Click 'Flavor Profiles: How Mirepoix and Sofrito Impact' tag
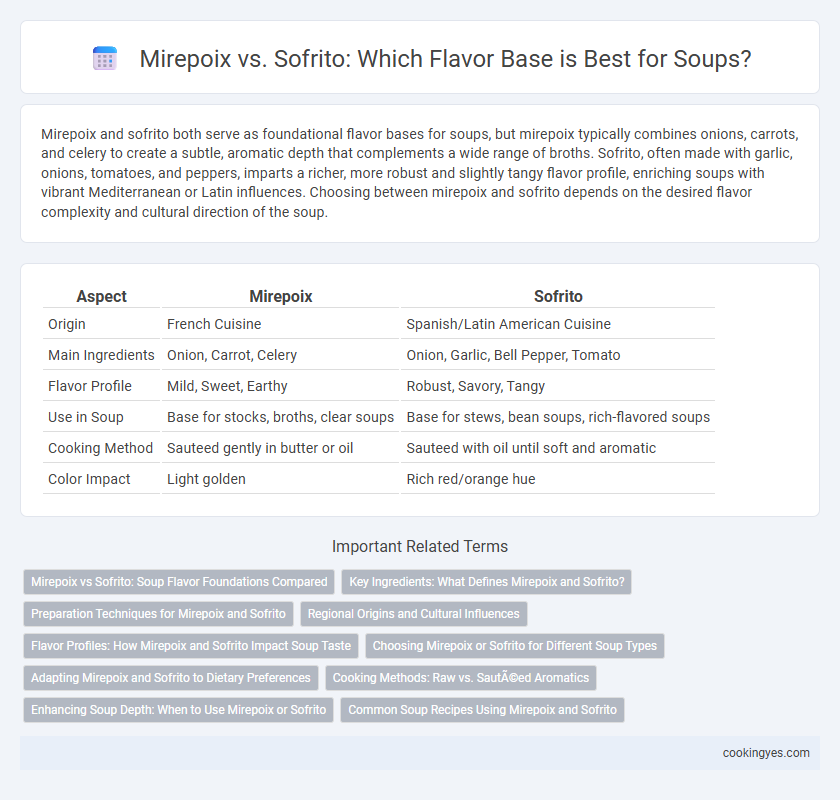The width and height of the screenshot is (840, 800). (191, 646)
